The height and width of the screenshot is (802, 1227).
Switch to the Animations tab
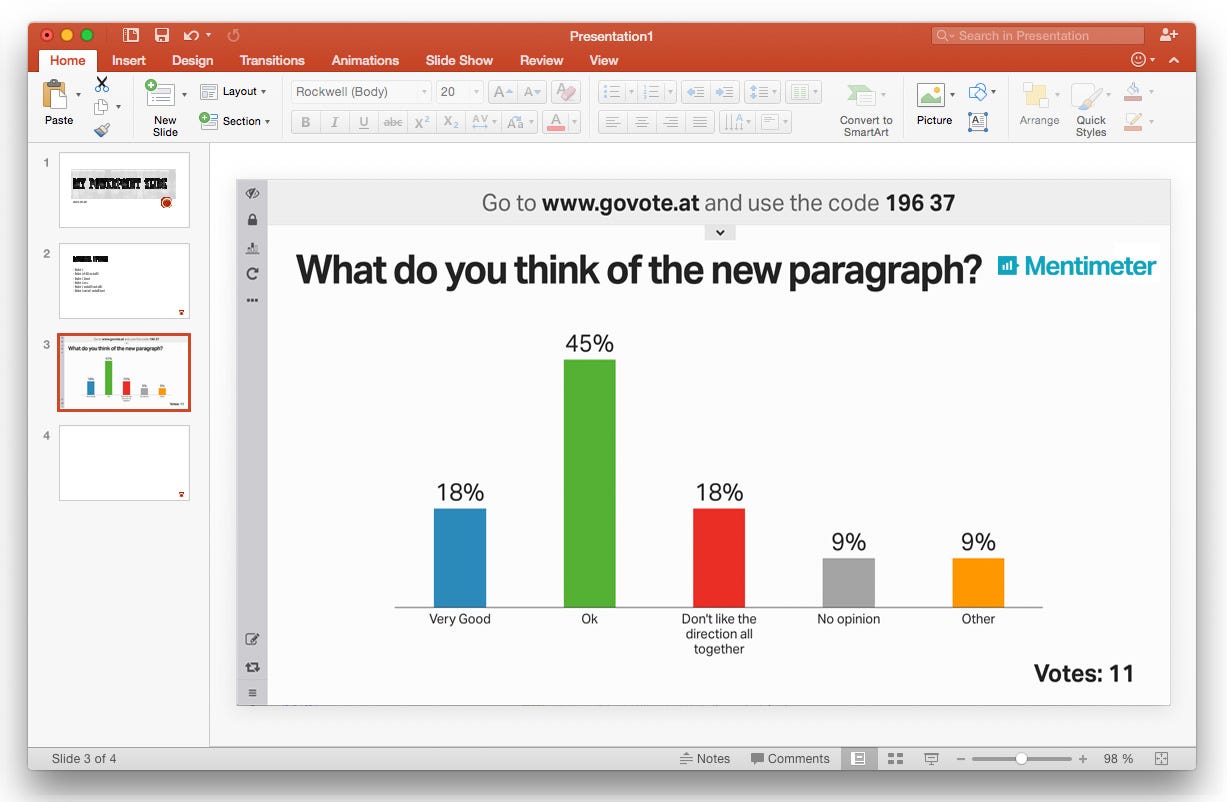(x=365, y=60)
